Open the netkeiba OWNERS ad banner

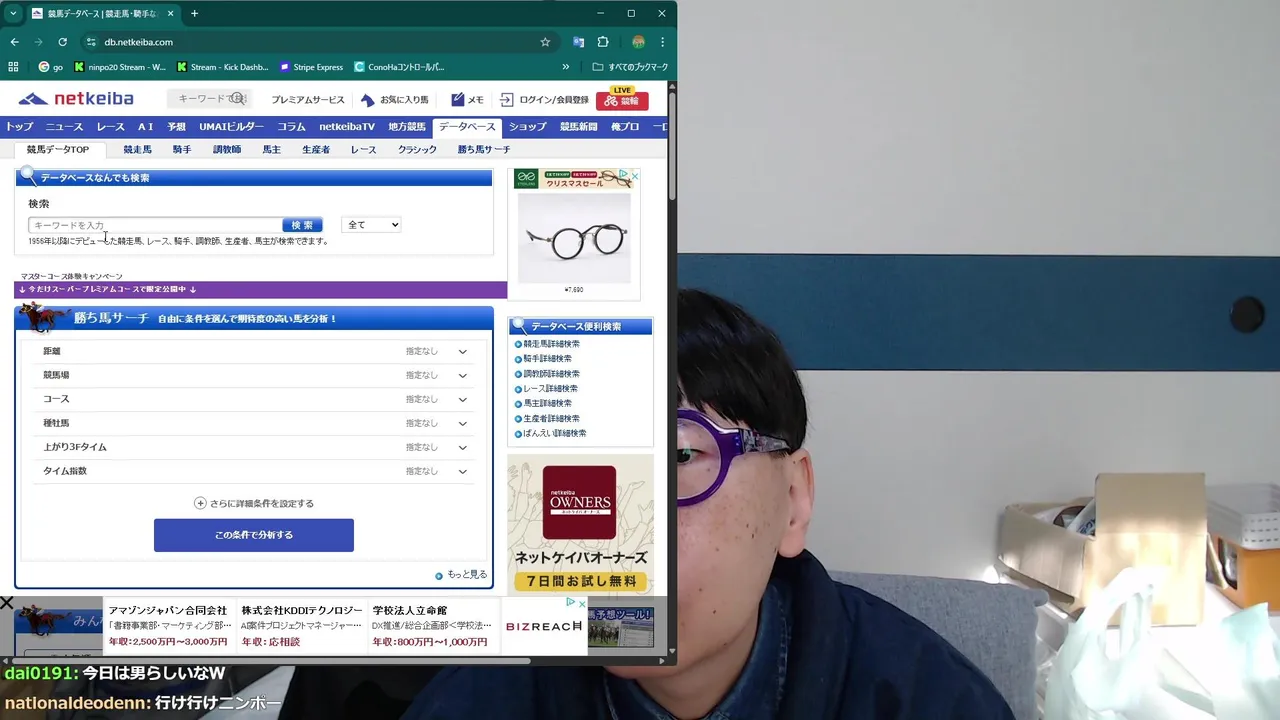[x=580, y=524]
